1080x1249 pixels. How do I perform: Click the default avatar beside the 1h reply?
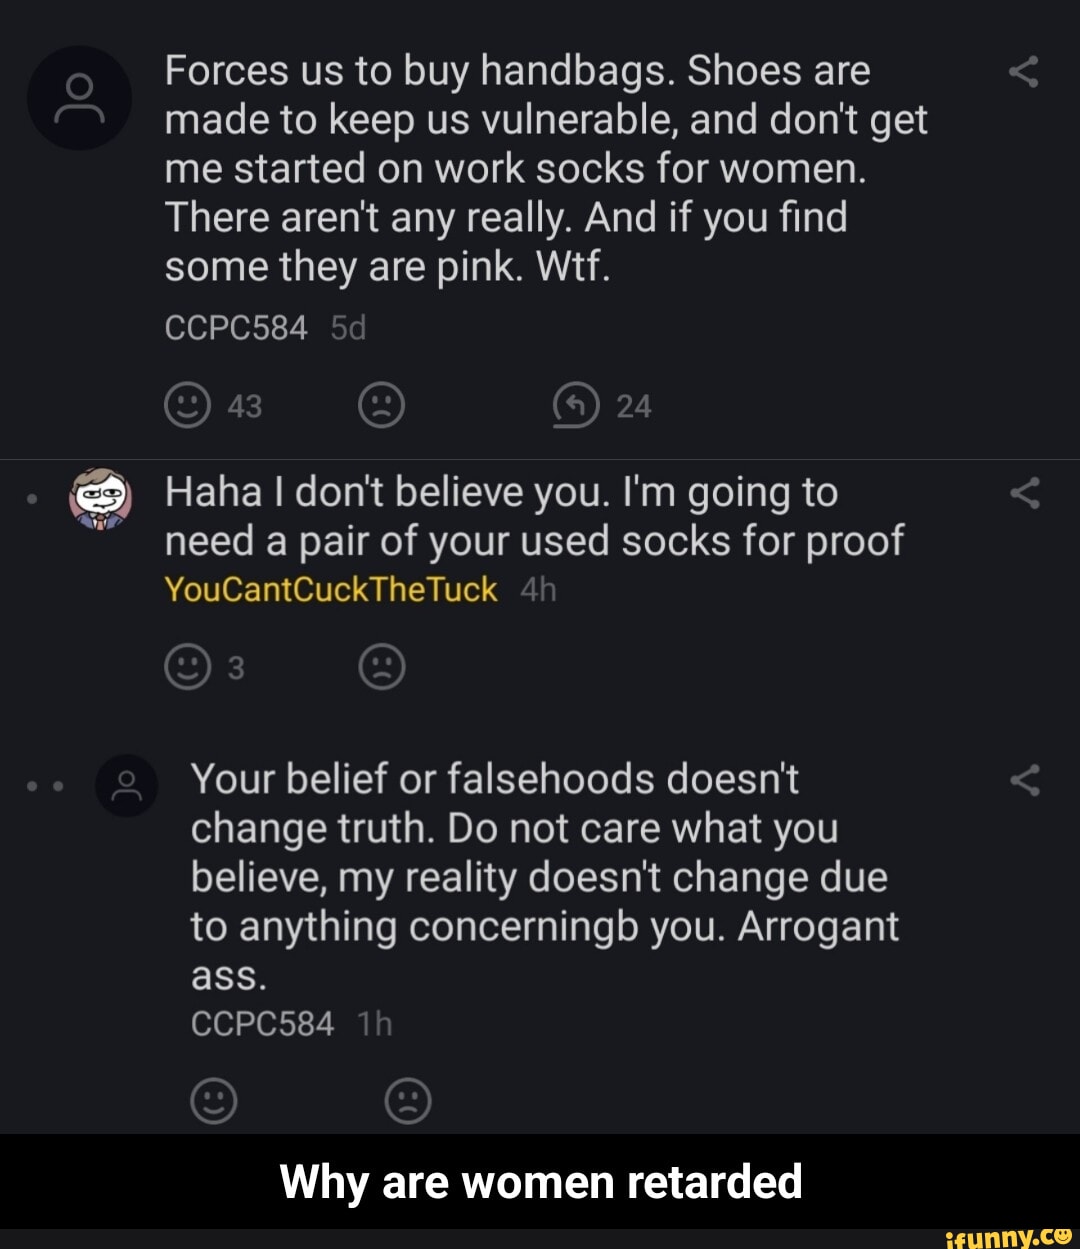tap(127, 785)
